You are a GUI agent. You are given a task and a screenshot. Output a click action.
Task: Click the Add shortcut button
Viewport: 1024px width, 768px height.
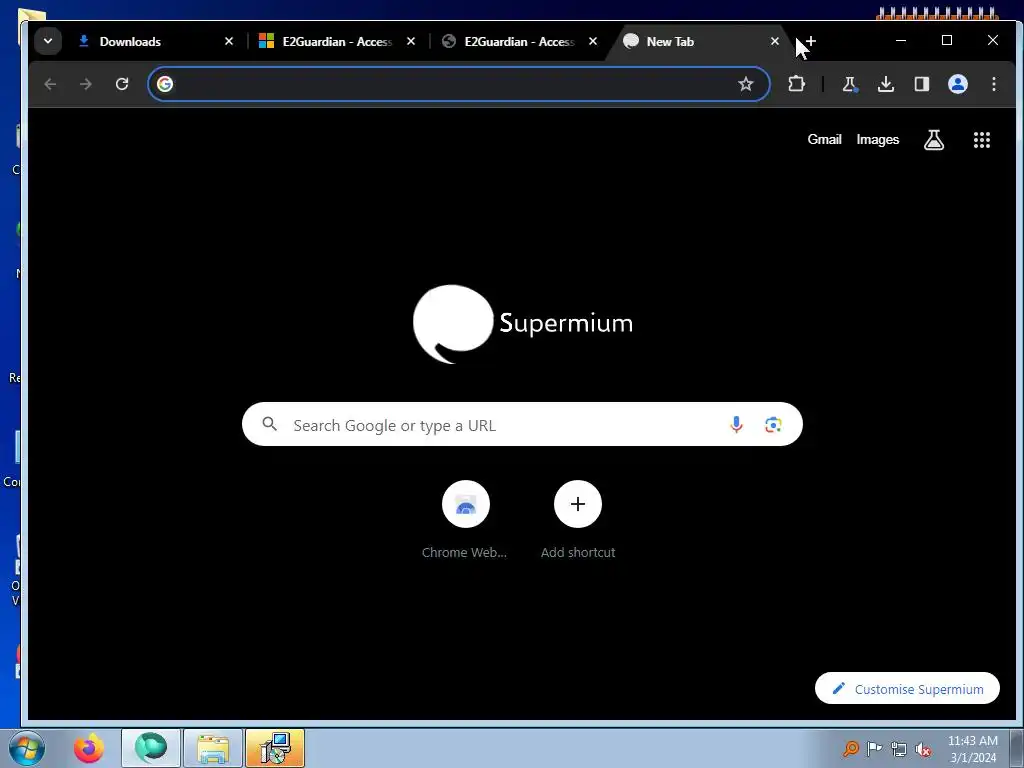[x=577, y=519]
